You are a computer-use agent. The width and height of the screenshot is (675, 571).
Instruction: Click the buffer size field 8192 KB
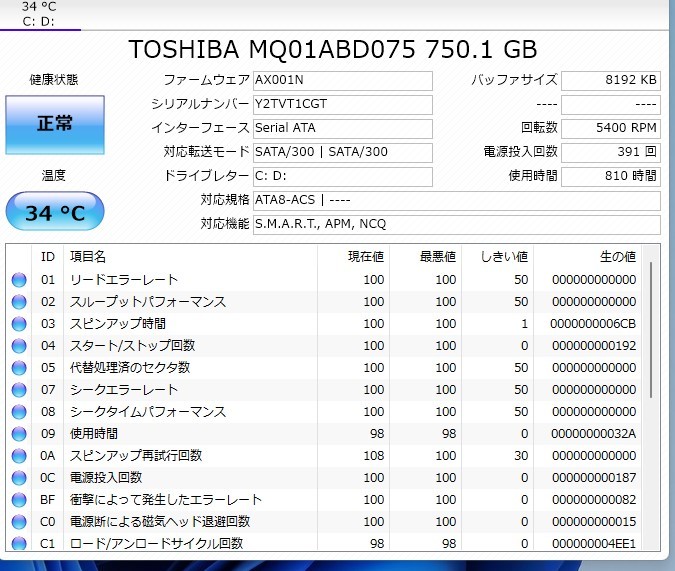pos(610,81)
